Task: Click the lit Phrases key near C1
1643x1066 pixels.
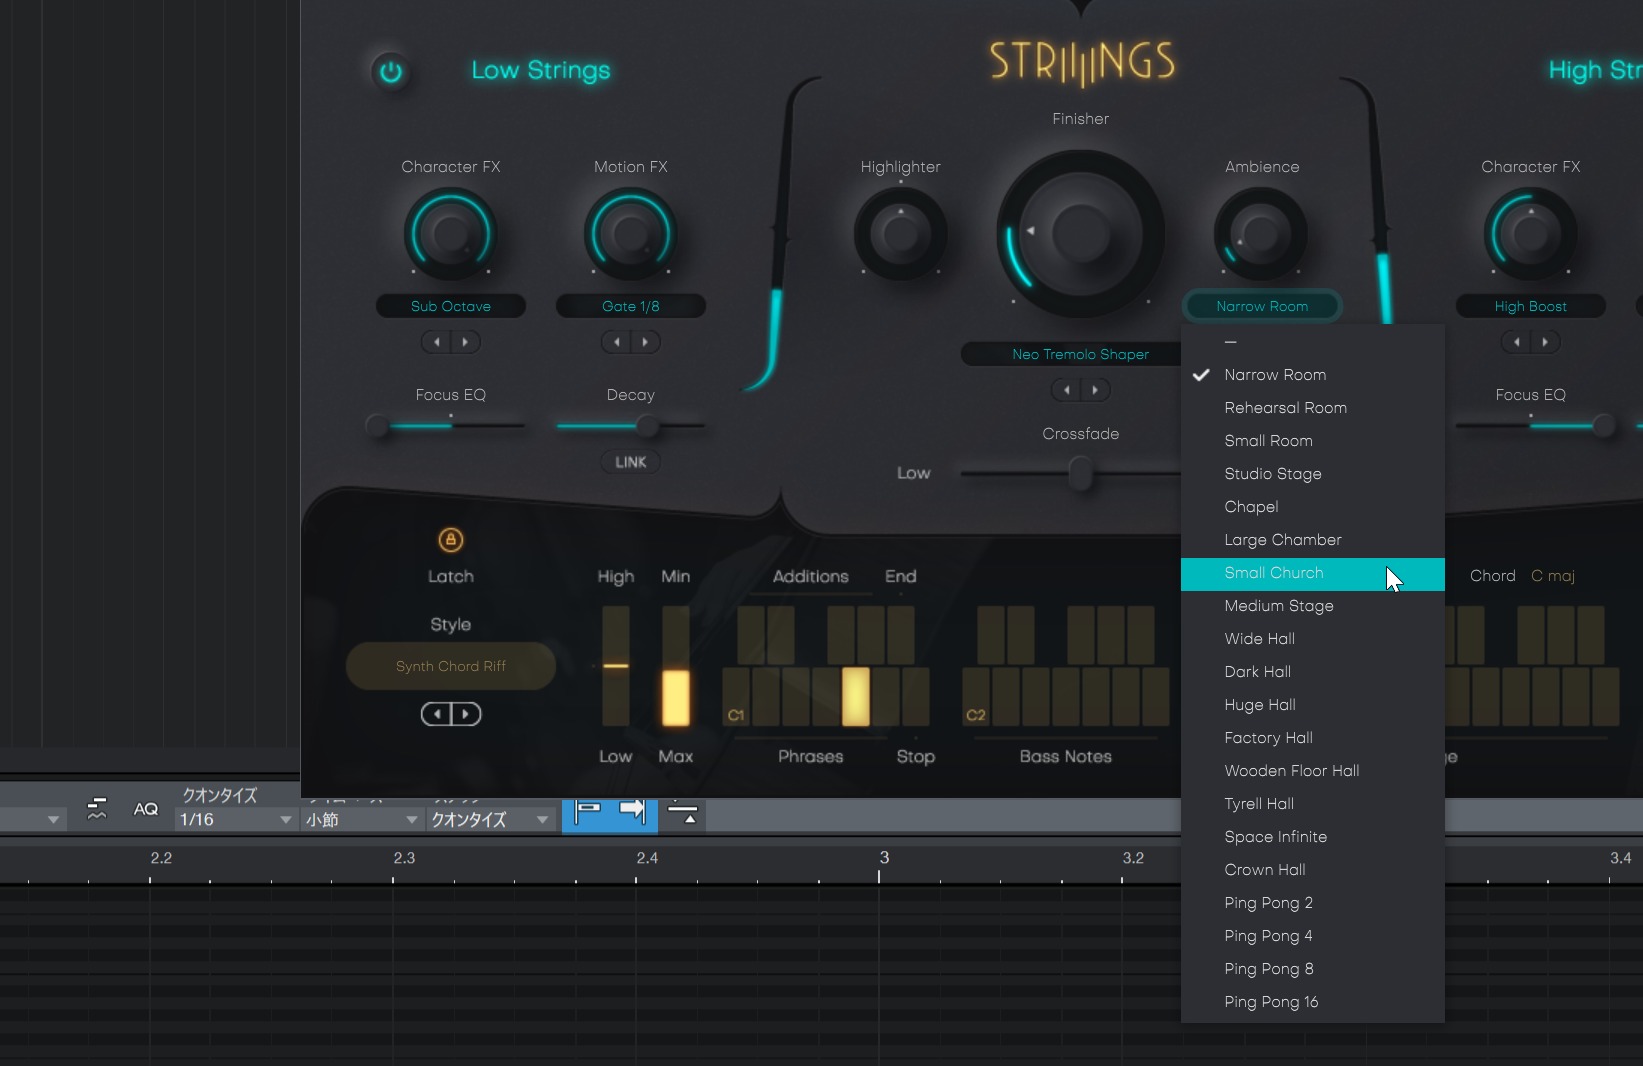Action: [856, 696]
